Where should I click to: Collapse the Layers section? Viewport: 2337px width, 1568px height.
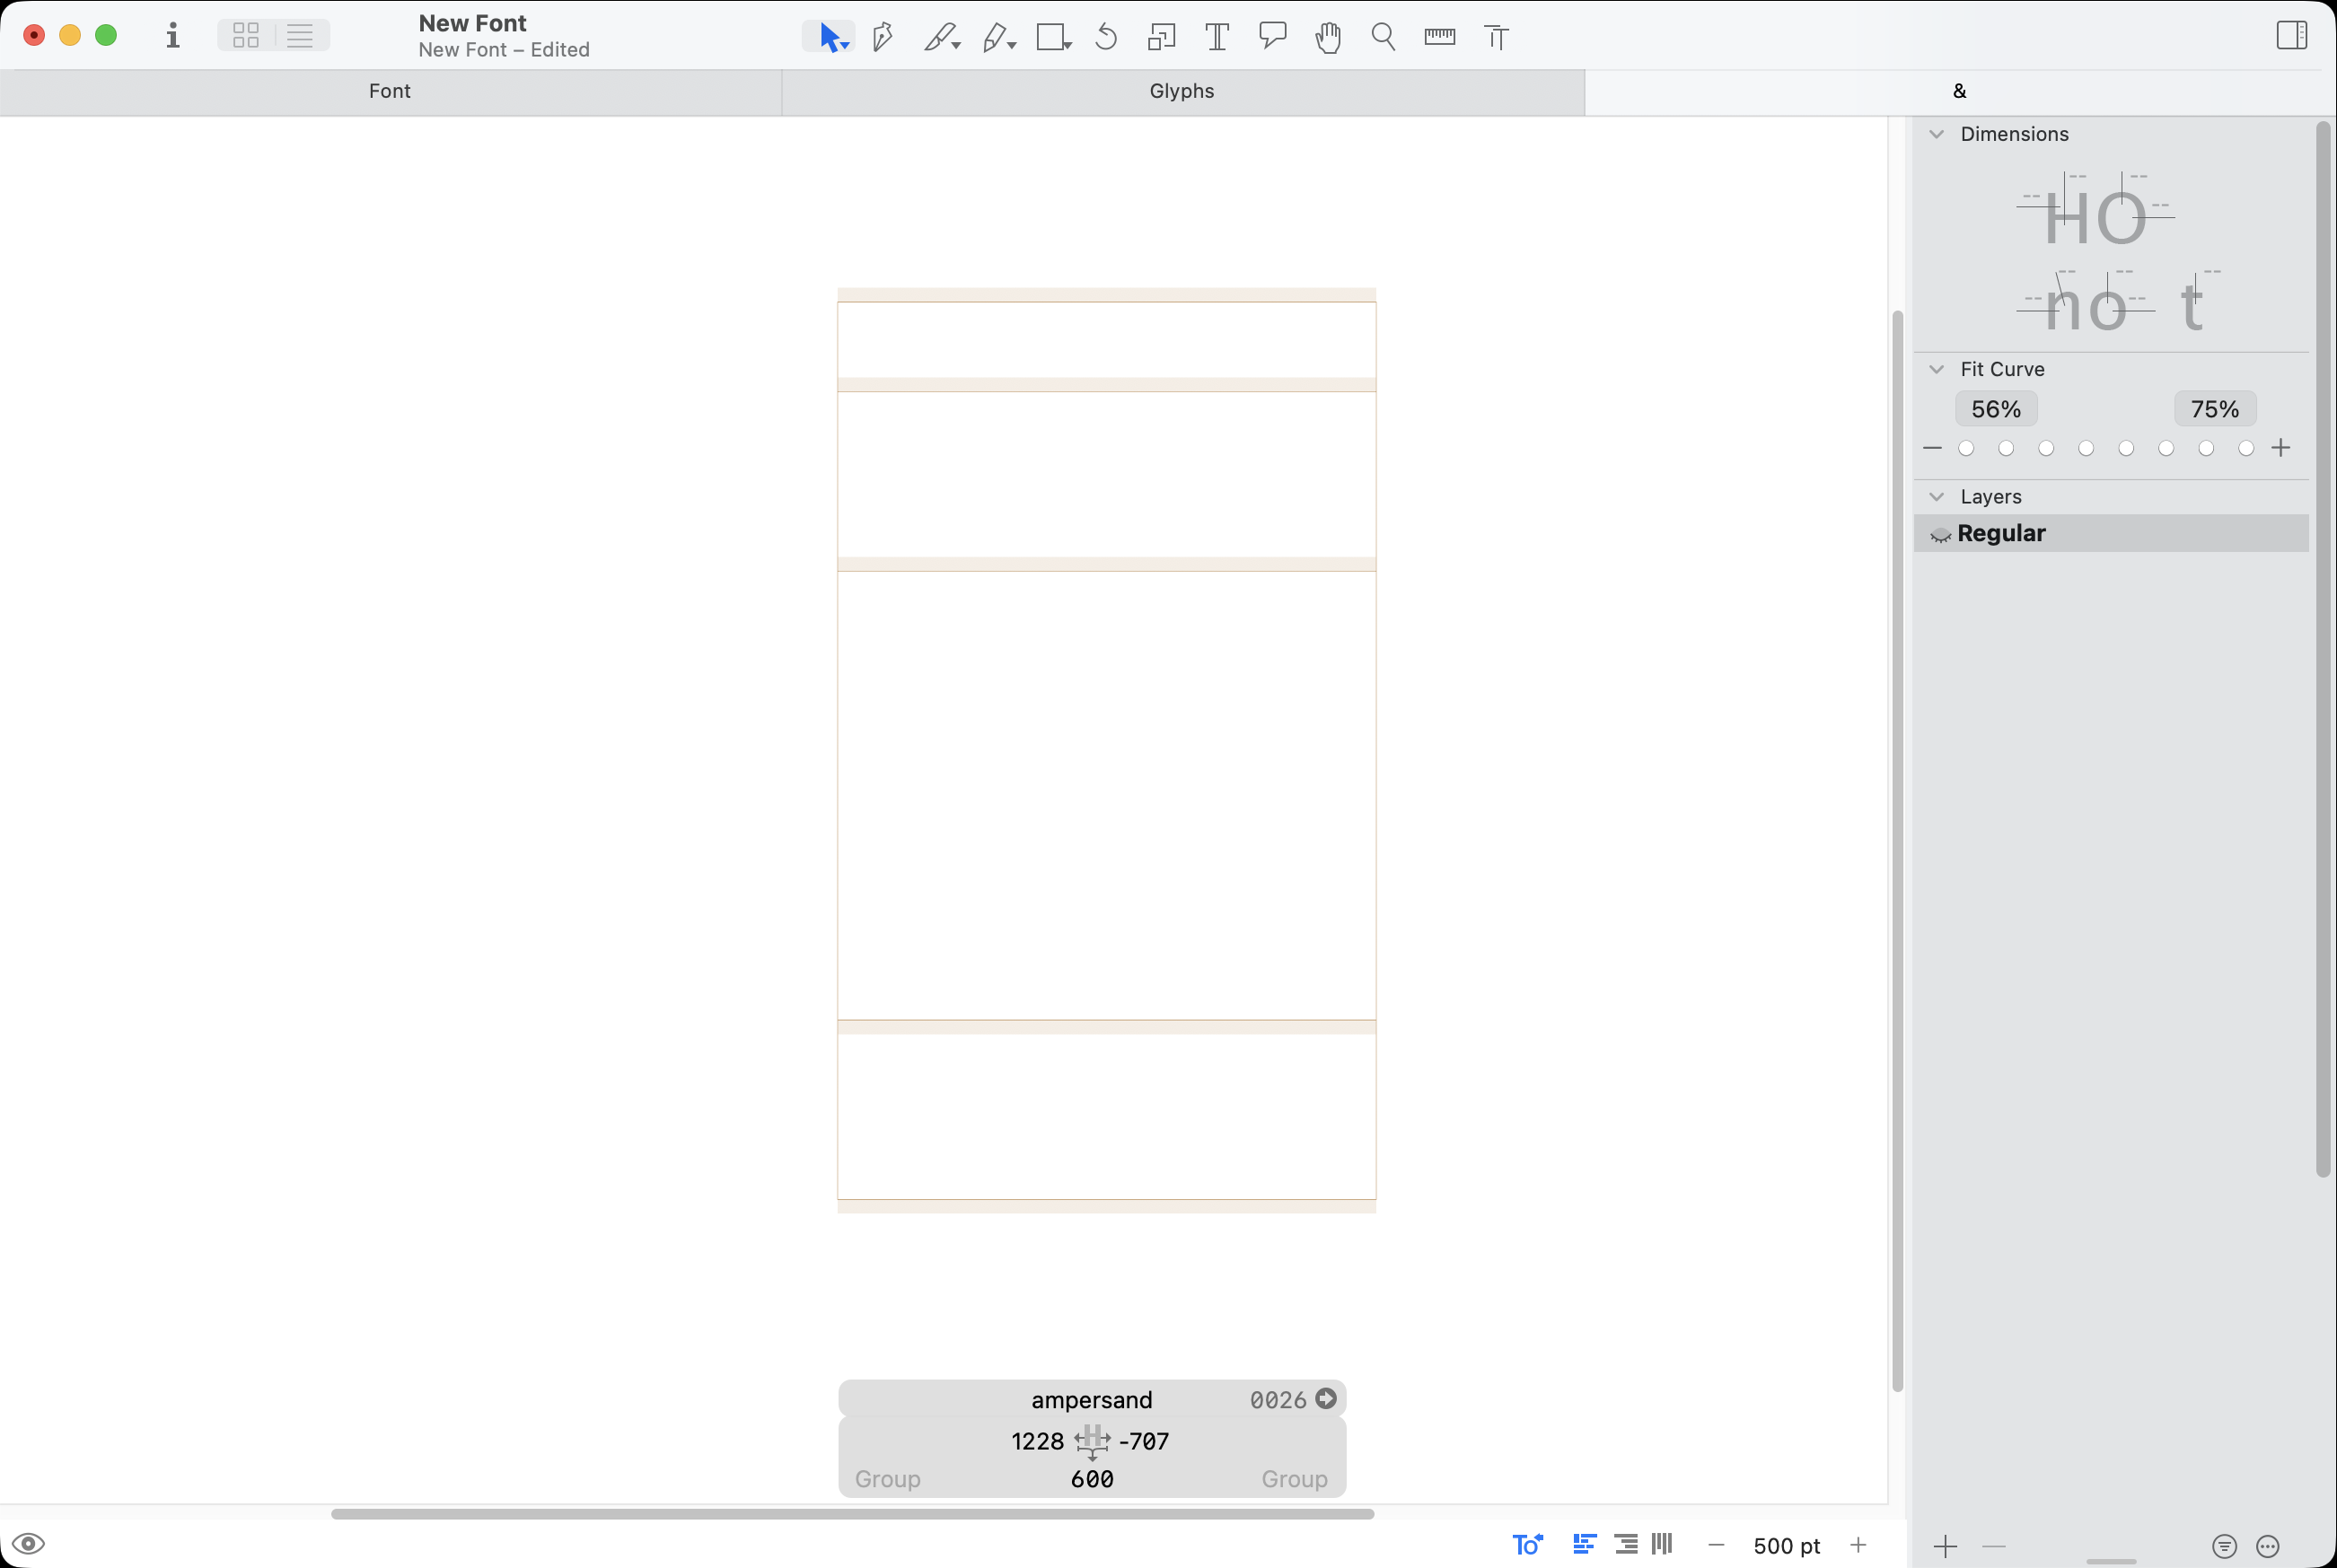pyautogui.click(x=1937, y=496)
